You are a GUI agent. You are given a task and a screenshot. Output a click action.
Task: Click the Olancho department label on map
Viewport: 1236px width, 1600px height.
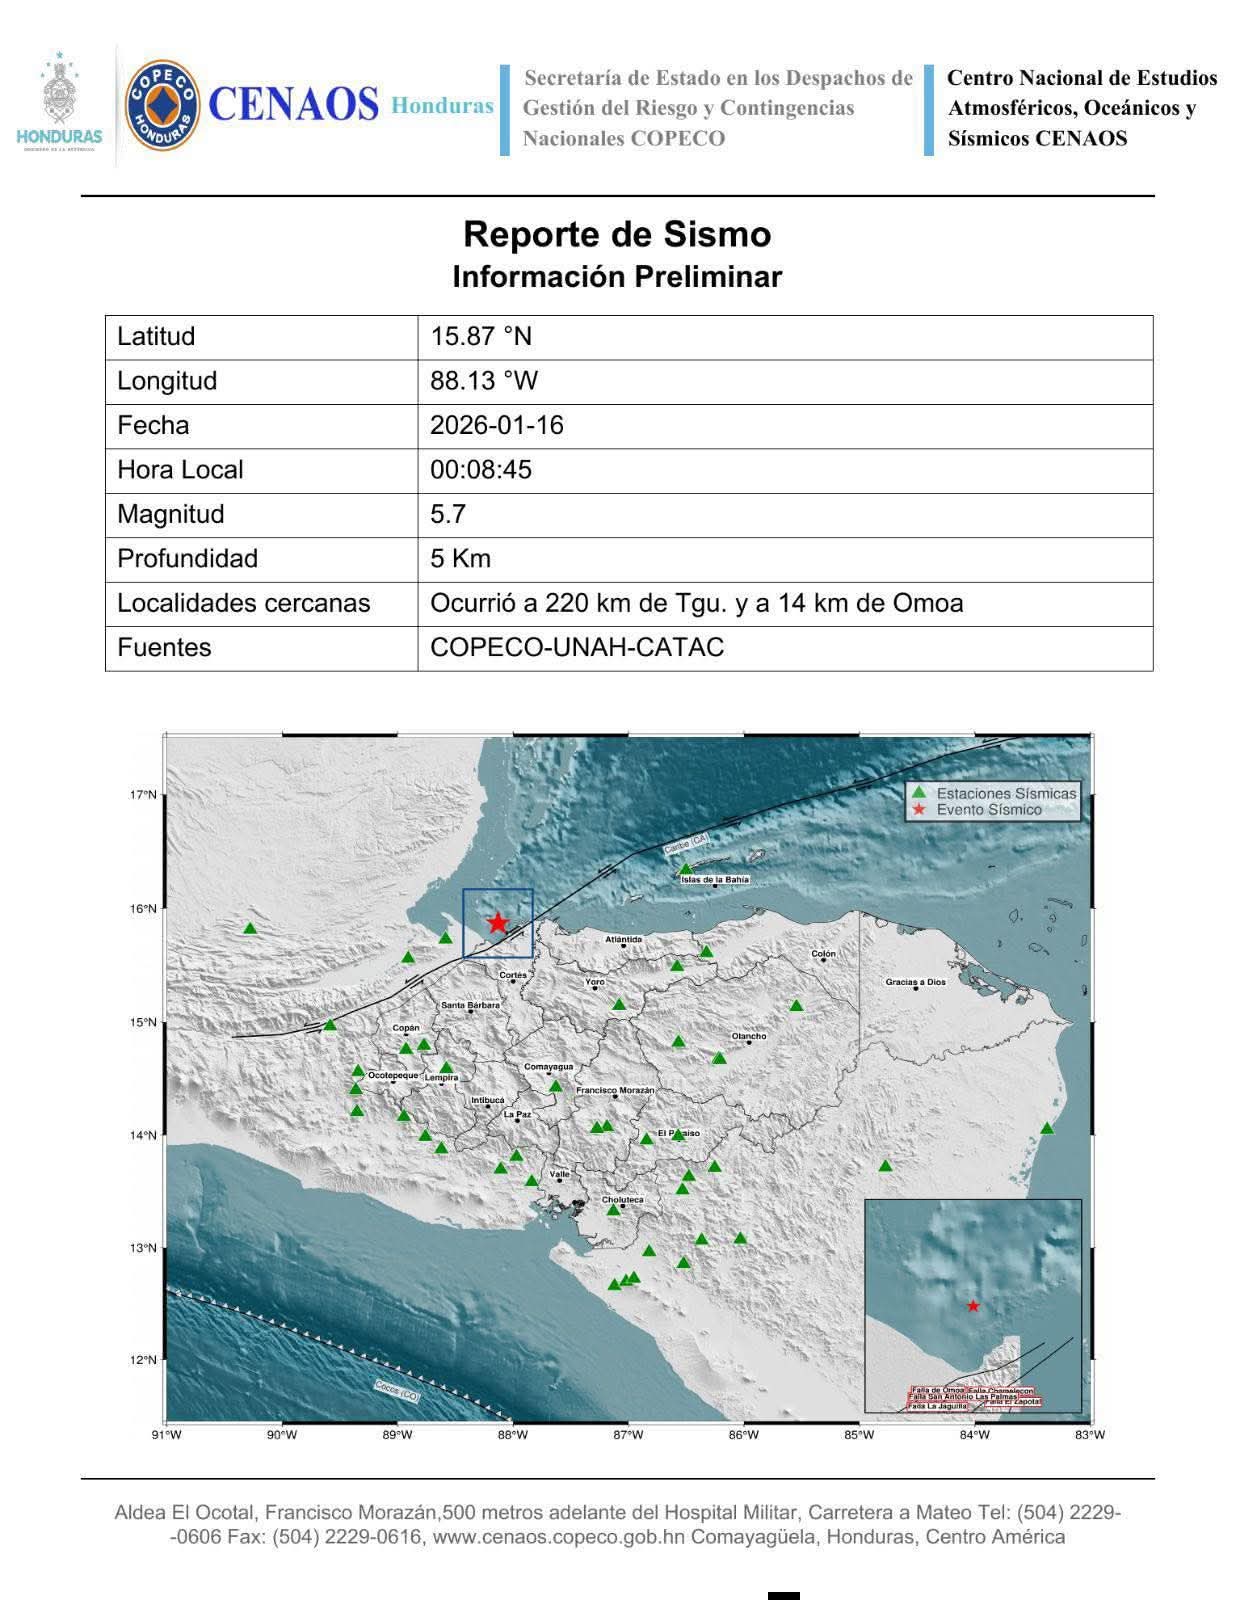tap(749, 1036)
